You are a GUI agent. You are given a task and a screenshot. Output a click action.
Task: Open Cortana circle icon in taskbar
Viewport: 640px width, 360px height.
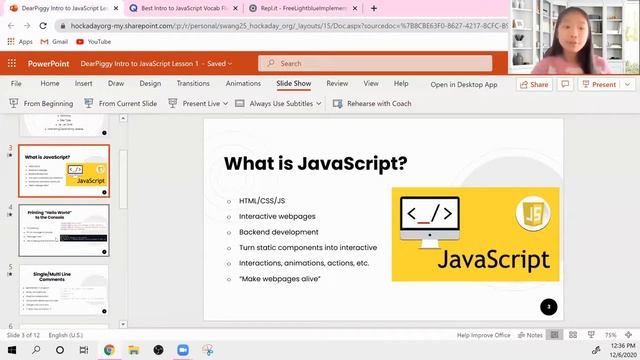pos(60,350)
